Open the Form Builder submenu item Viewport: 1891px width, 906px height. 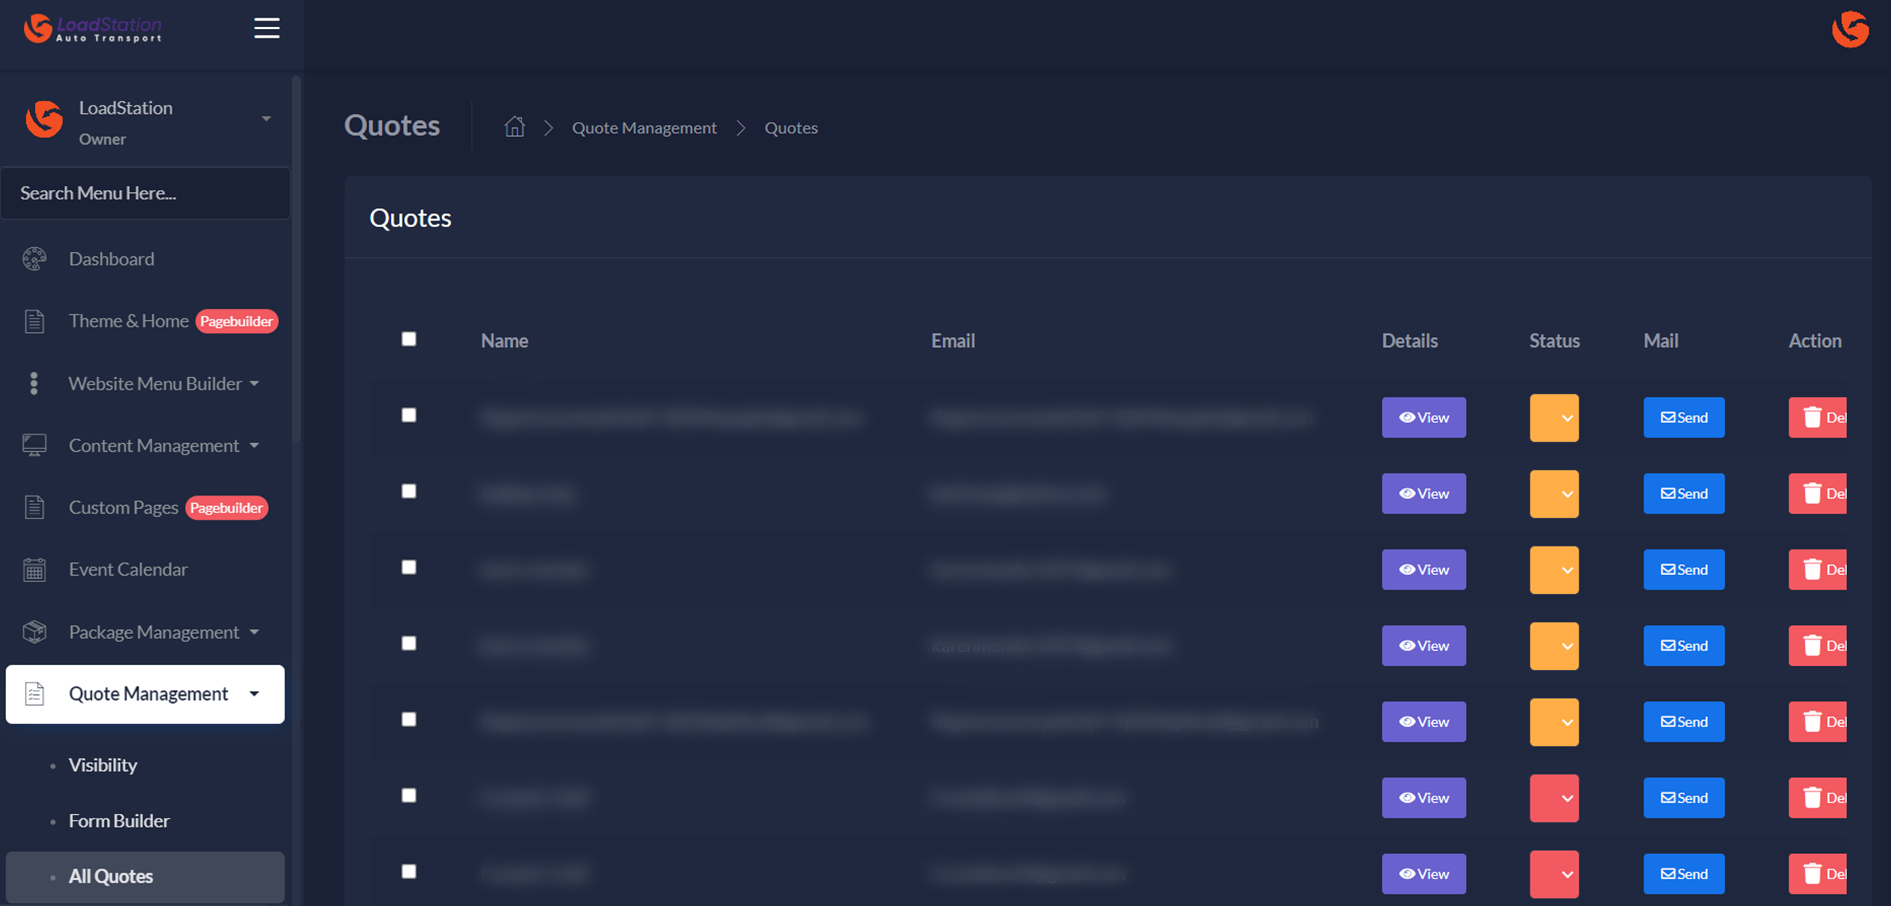coord(119,821)
